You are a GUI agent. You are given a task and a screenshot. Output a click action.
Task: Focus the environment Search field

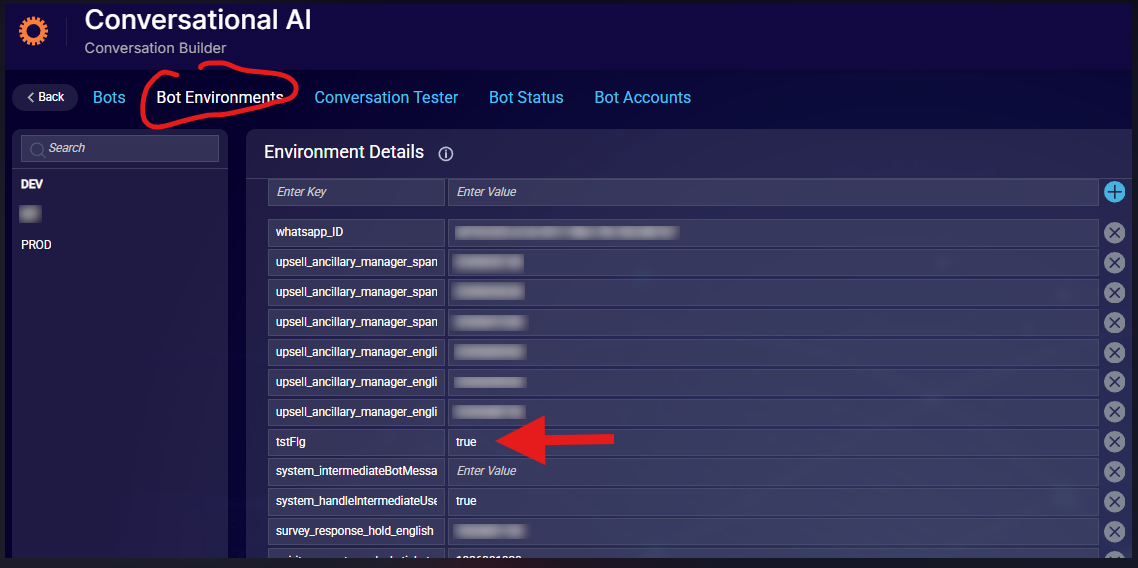pos(120,148)
